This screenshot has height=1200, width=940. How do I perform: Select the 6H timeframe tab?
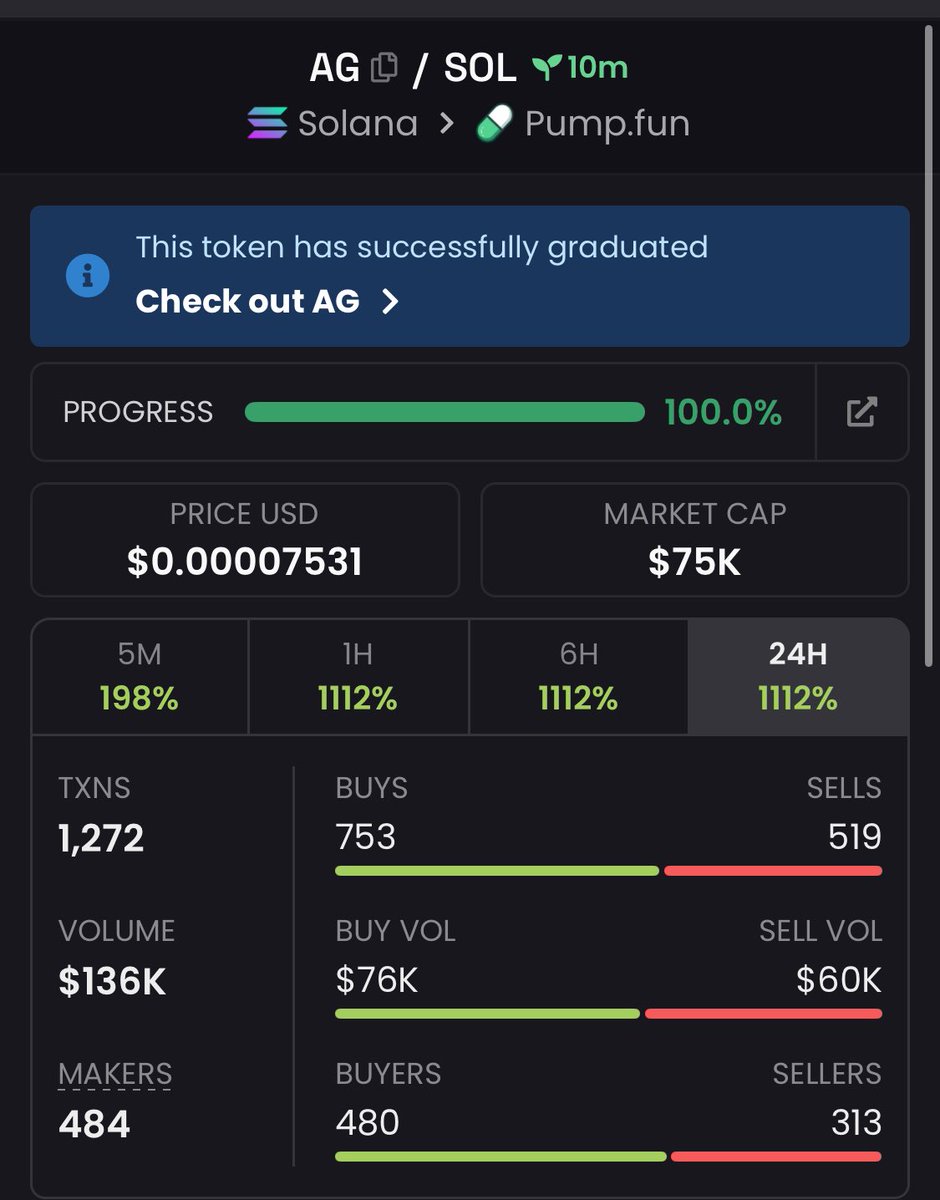pyautogui.click(x=578, y=677)
